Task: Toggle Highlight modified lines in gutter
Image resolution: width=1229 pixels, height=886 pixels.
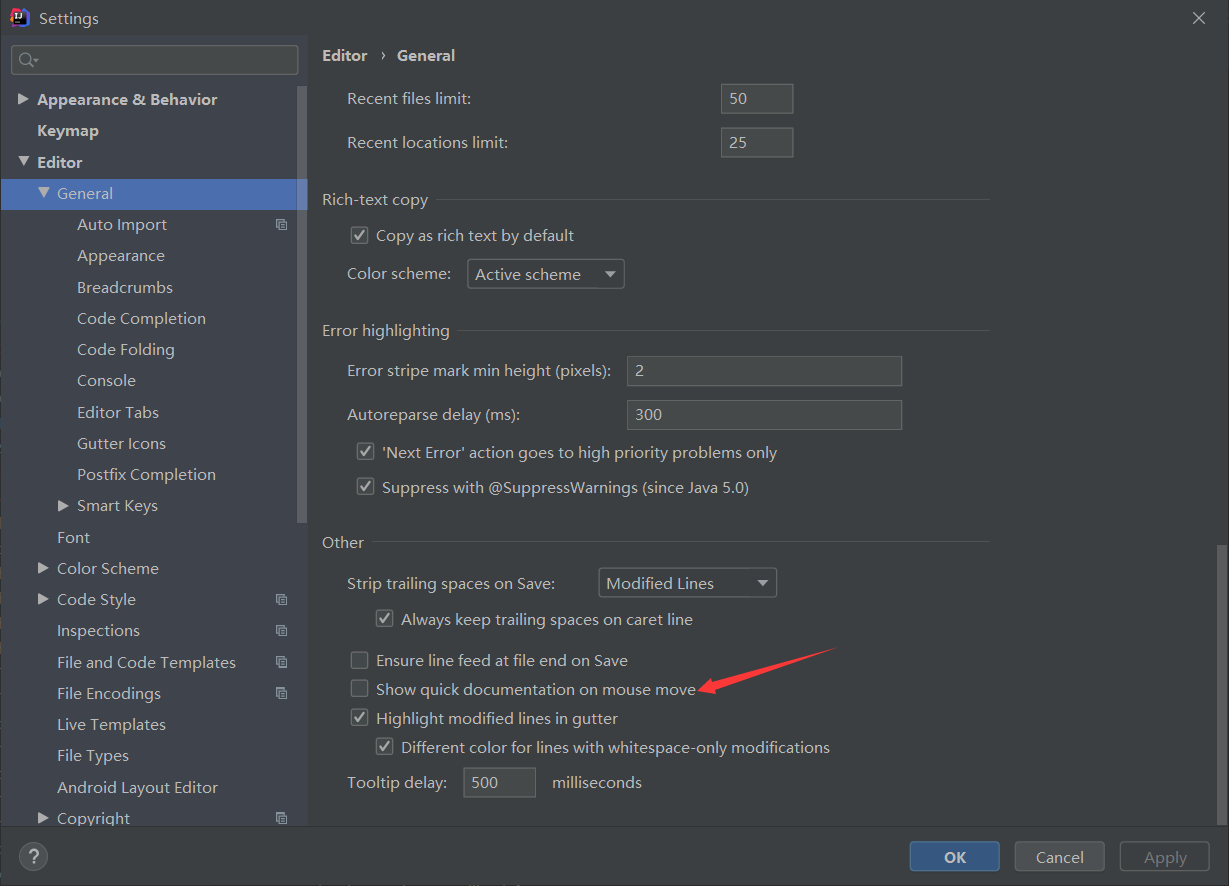Action: point(360,718)
